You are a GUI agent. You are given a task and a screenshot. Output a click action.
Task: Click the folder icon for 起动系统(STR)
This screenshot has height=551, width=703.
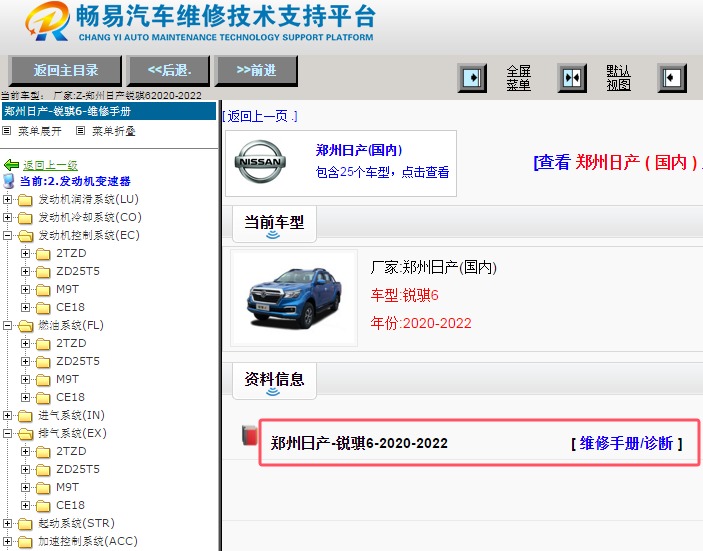[25, 524]
